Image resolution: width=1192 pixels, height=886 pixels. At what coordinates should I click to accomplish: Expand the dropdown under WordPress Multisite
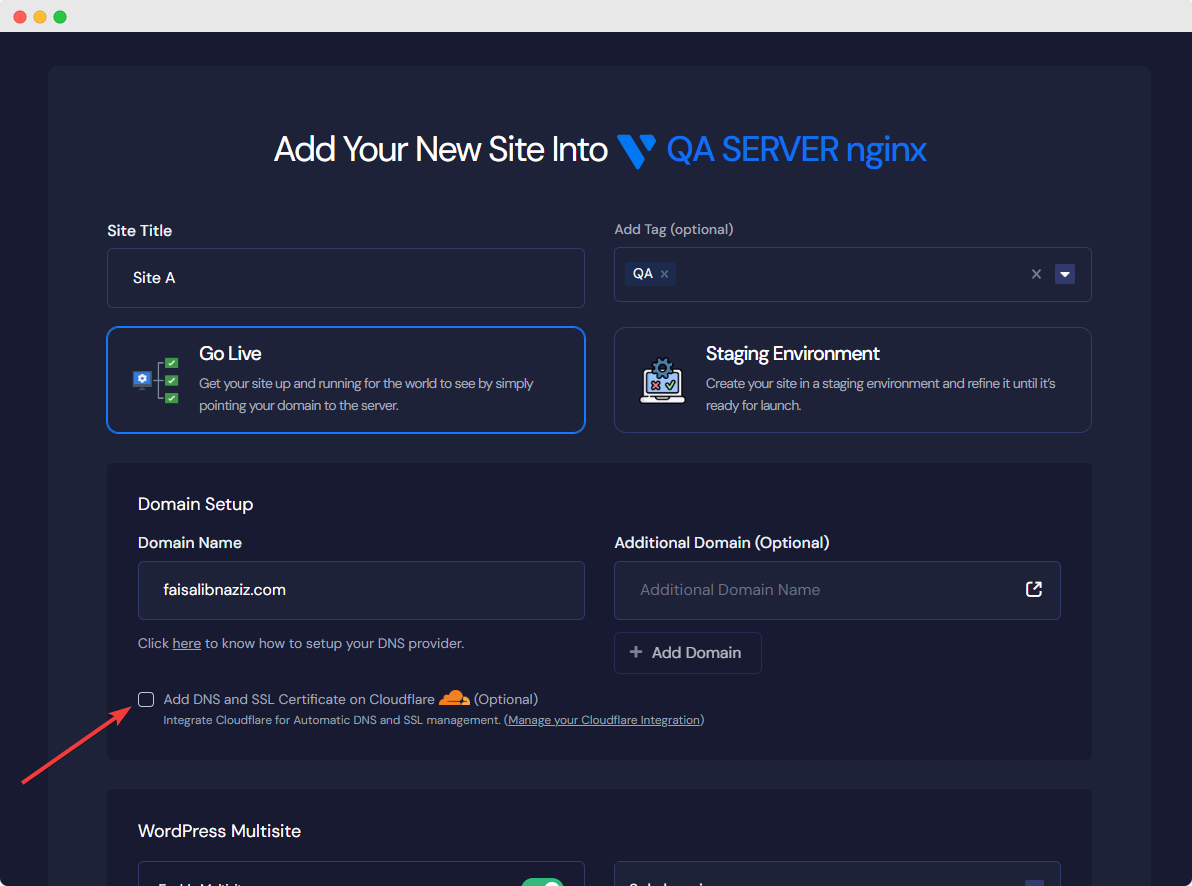pyautogui.click(x=1034, y=880)
